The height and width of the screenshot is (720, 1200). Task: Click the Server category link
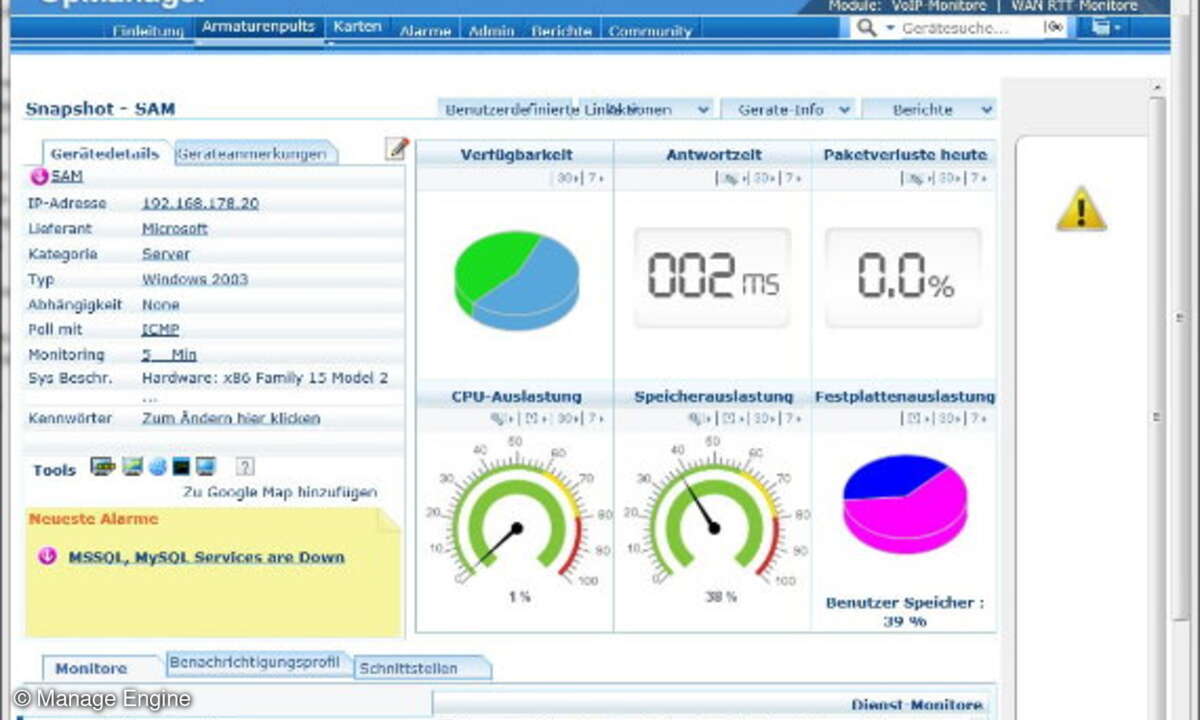pyautogui.click(x=166, y=254)
